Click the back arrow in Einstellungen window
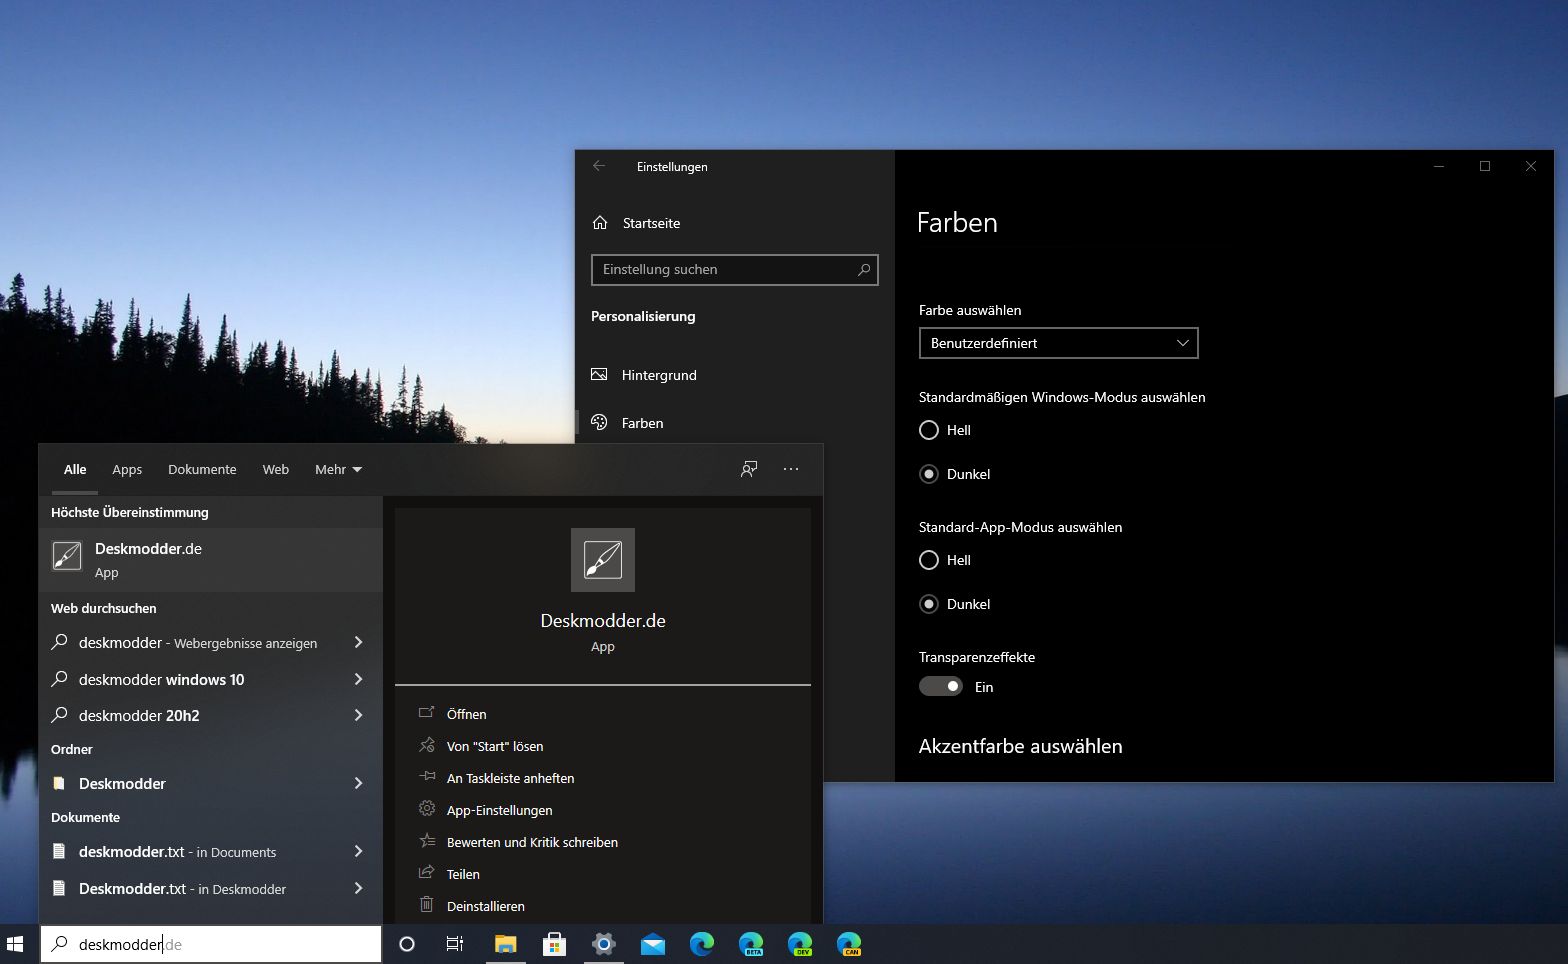The image size is (1568, 964). 599,166
